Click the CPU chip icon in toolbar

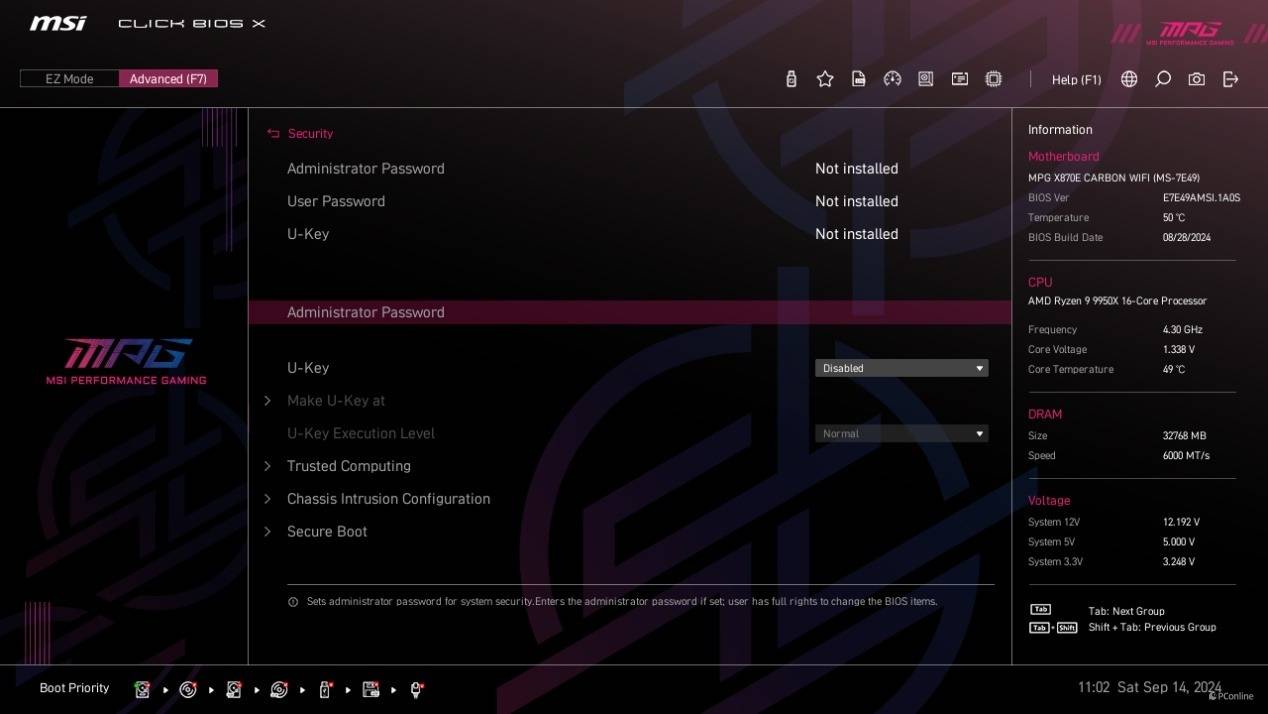993,79
